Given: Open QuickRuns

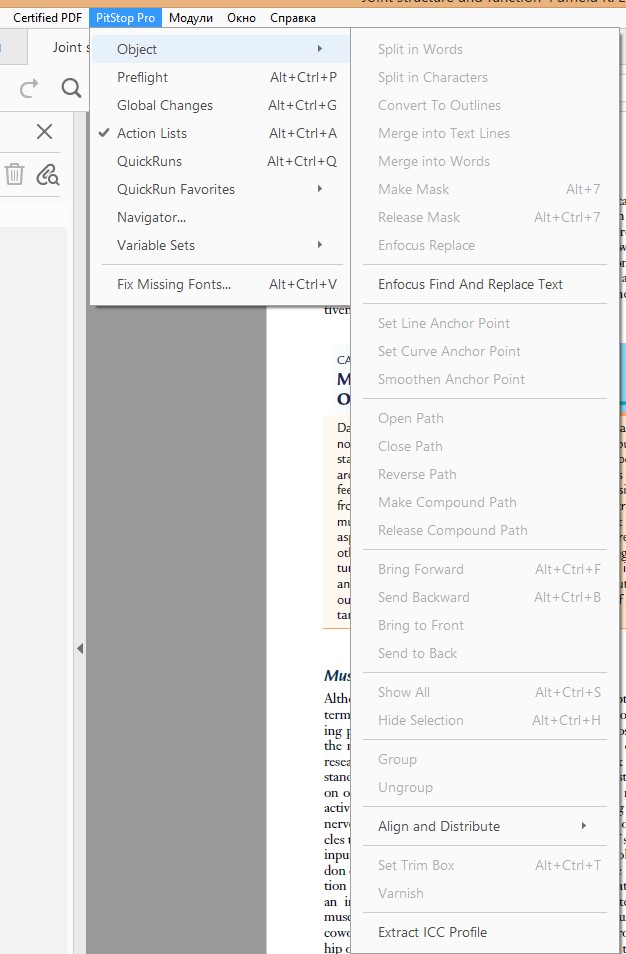Looking at the screenshot, I should click(220, 161).
